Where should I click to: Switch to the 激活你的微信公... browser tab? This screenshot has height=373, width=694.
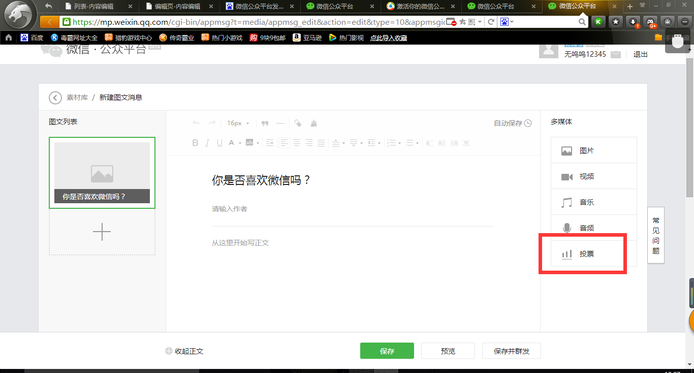pyautogui.click(x=420, y=6)
